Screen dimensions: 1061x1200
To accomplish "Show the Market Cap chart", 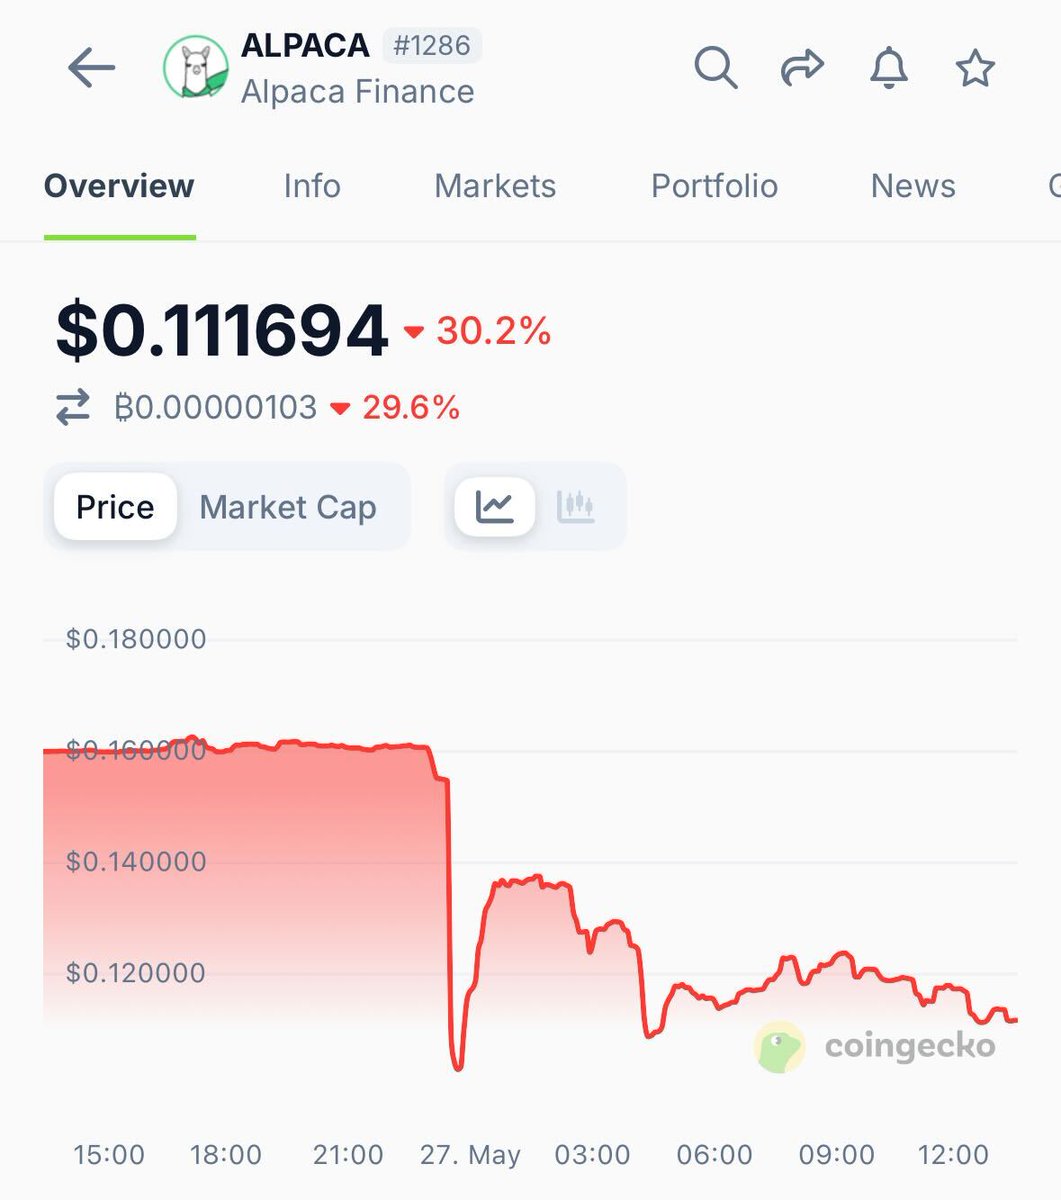I will (288, 507).
